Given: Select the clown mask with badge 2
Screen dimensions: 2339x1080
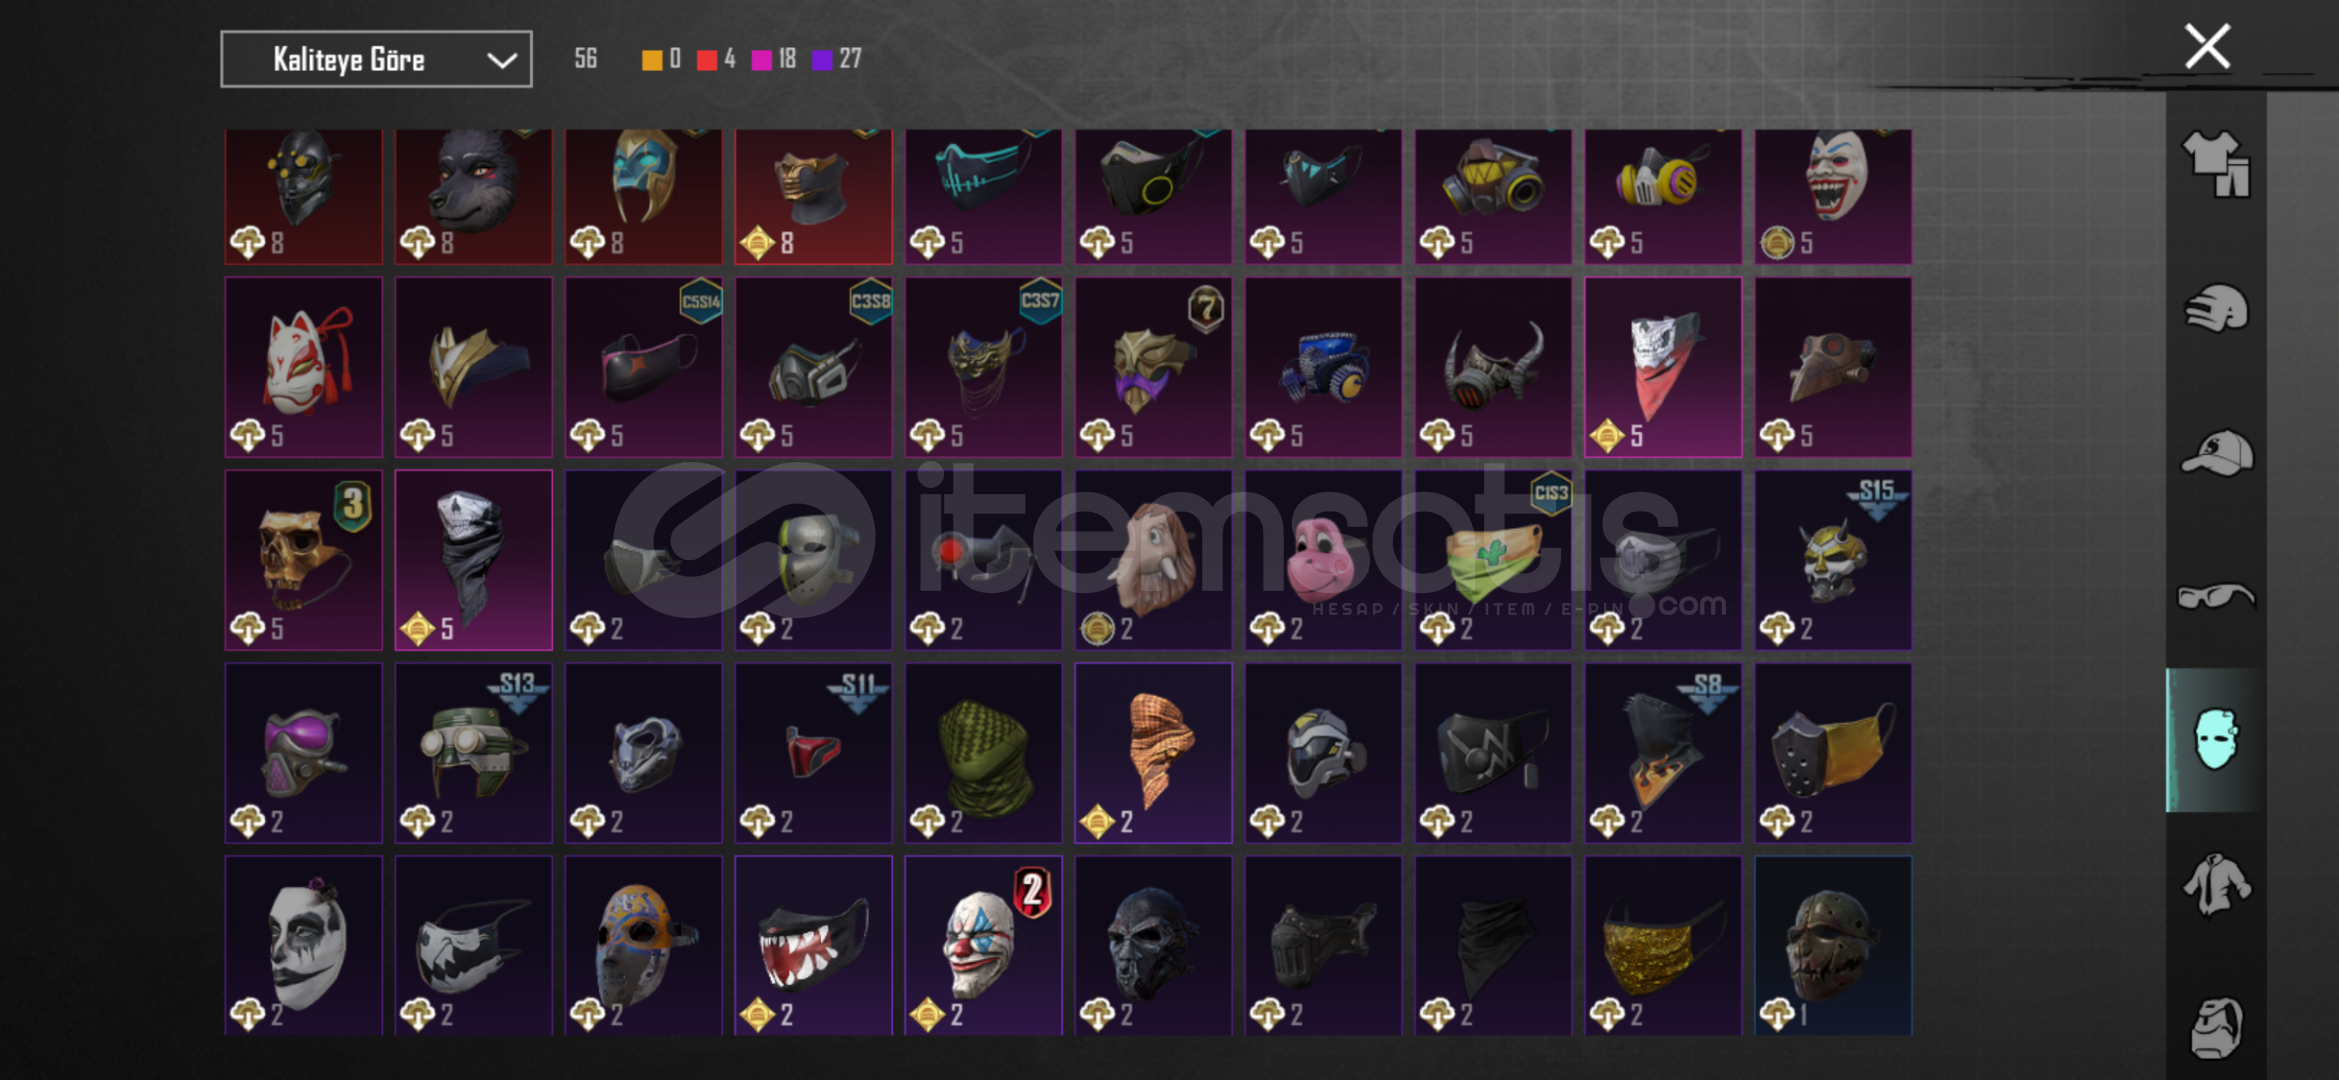Looking at the screenshot, I should (983, 945).
